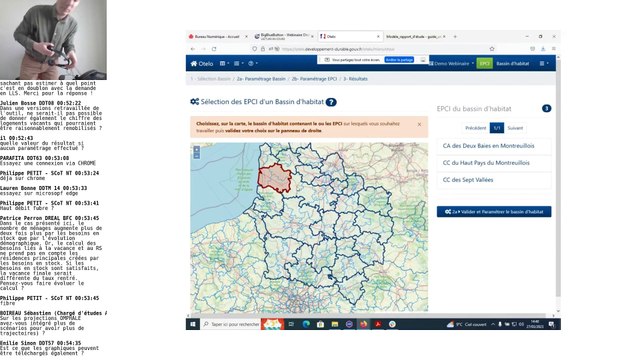
Task: Open Task View on the taskbar
Action: (291, 324)
